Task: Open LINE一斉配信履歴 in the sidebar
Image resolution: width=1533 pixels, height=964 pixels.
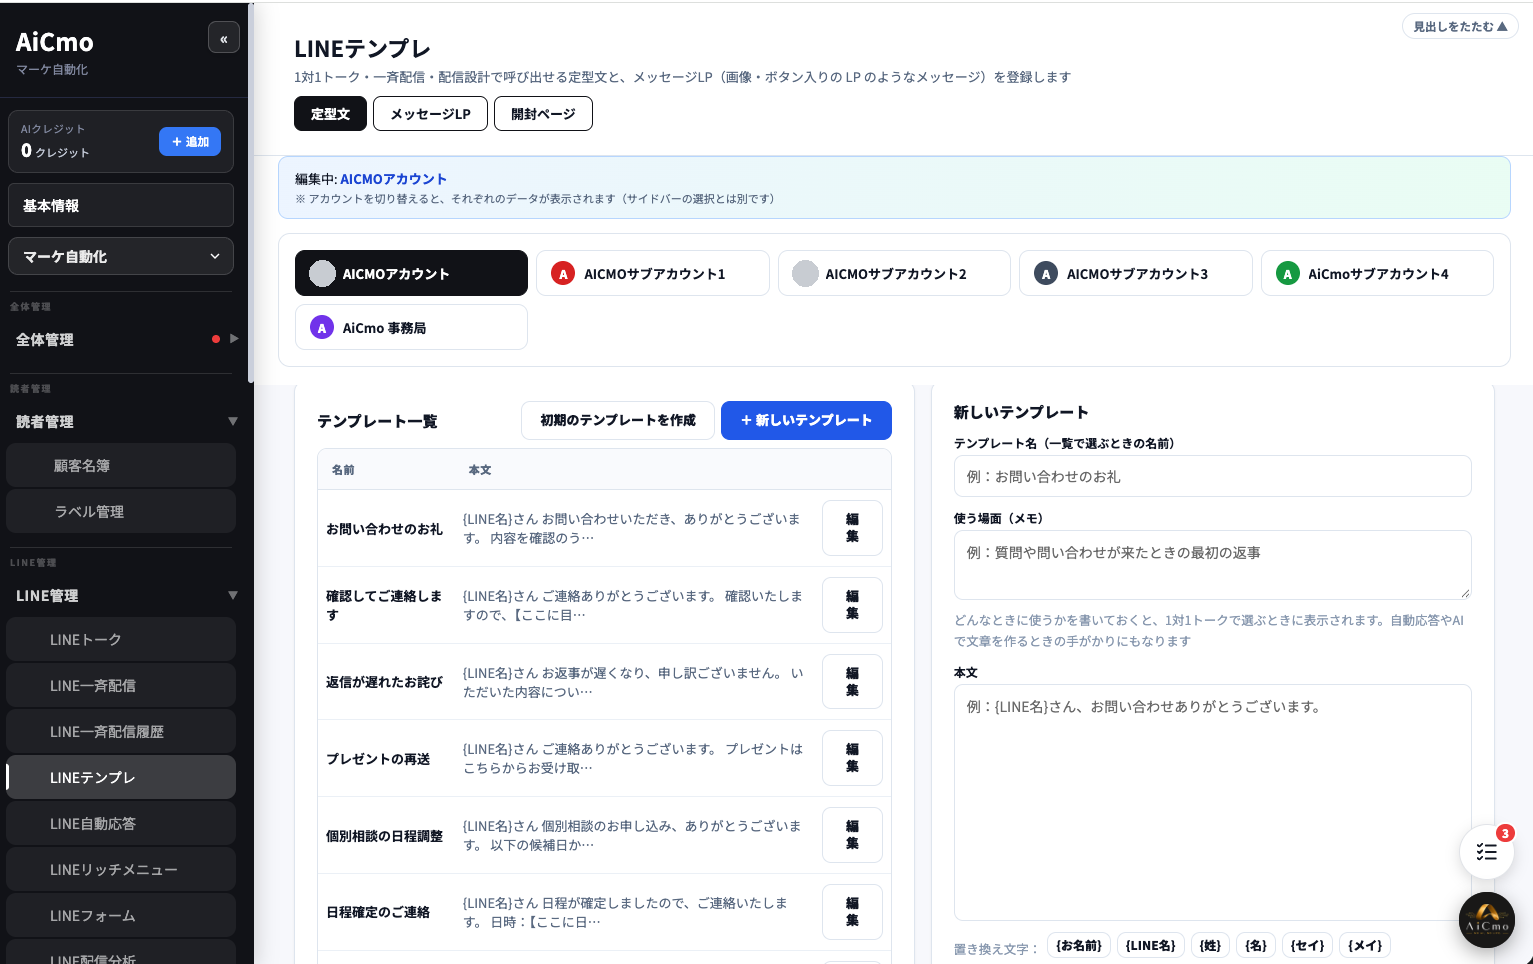Action: tap(121, 732)
